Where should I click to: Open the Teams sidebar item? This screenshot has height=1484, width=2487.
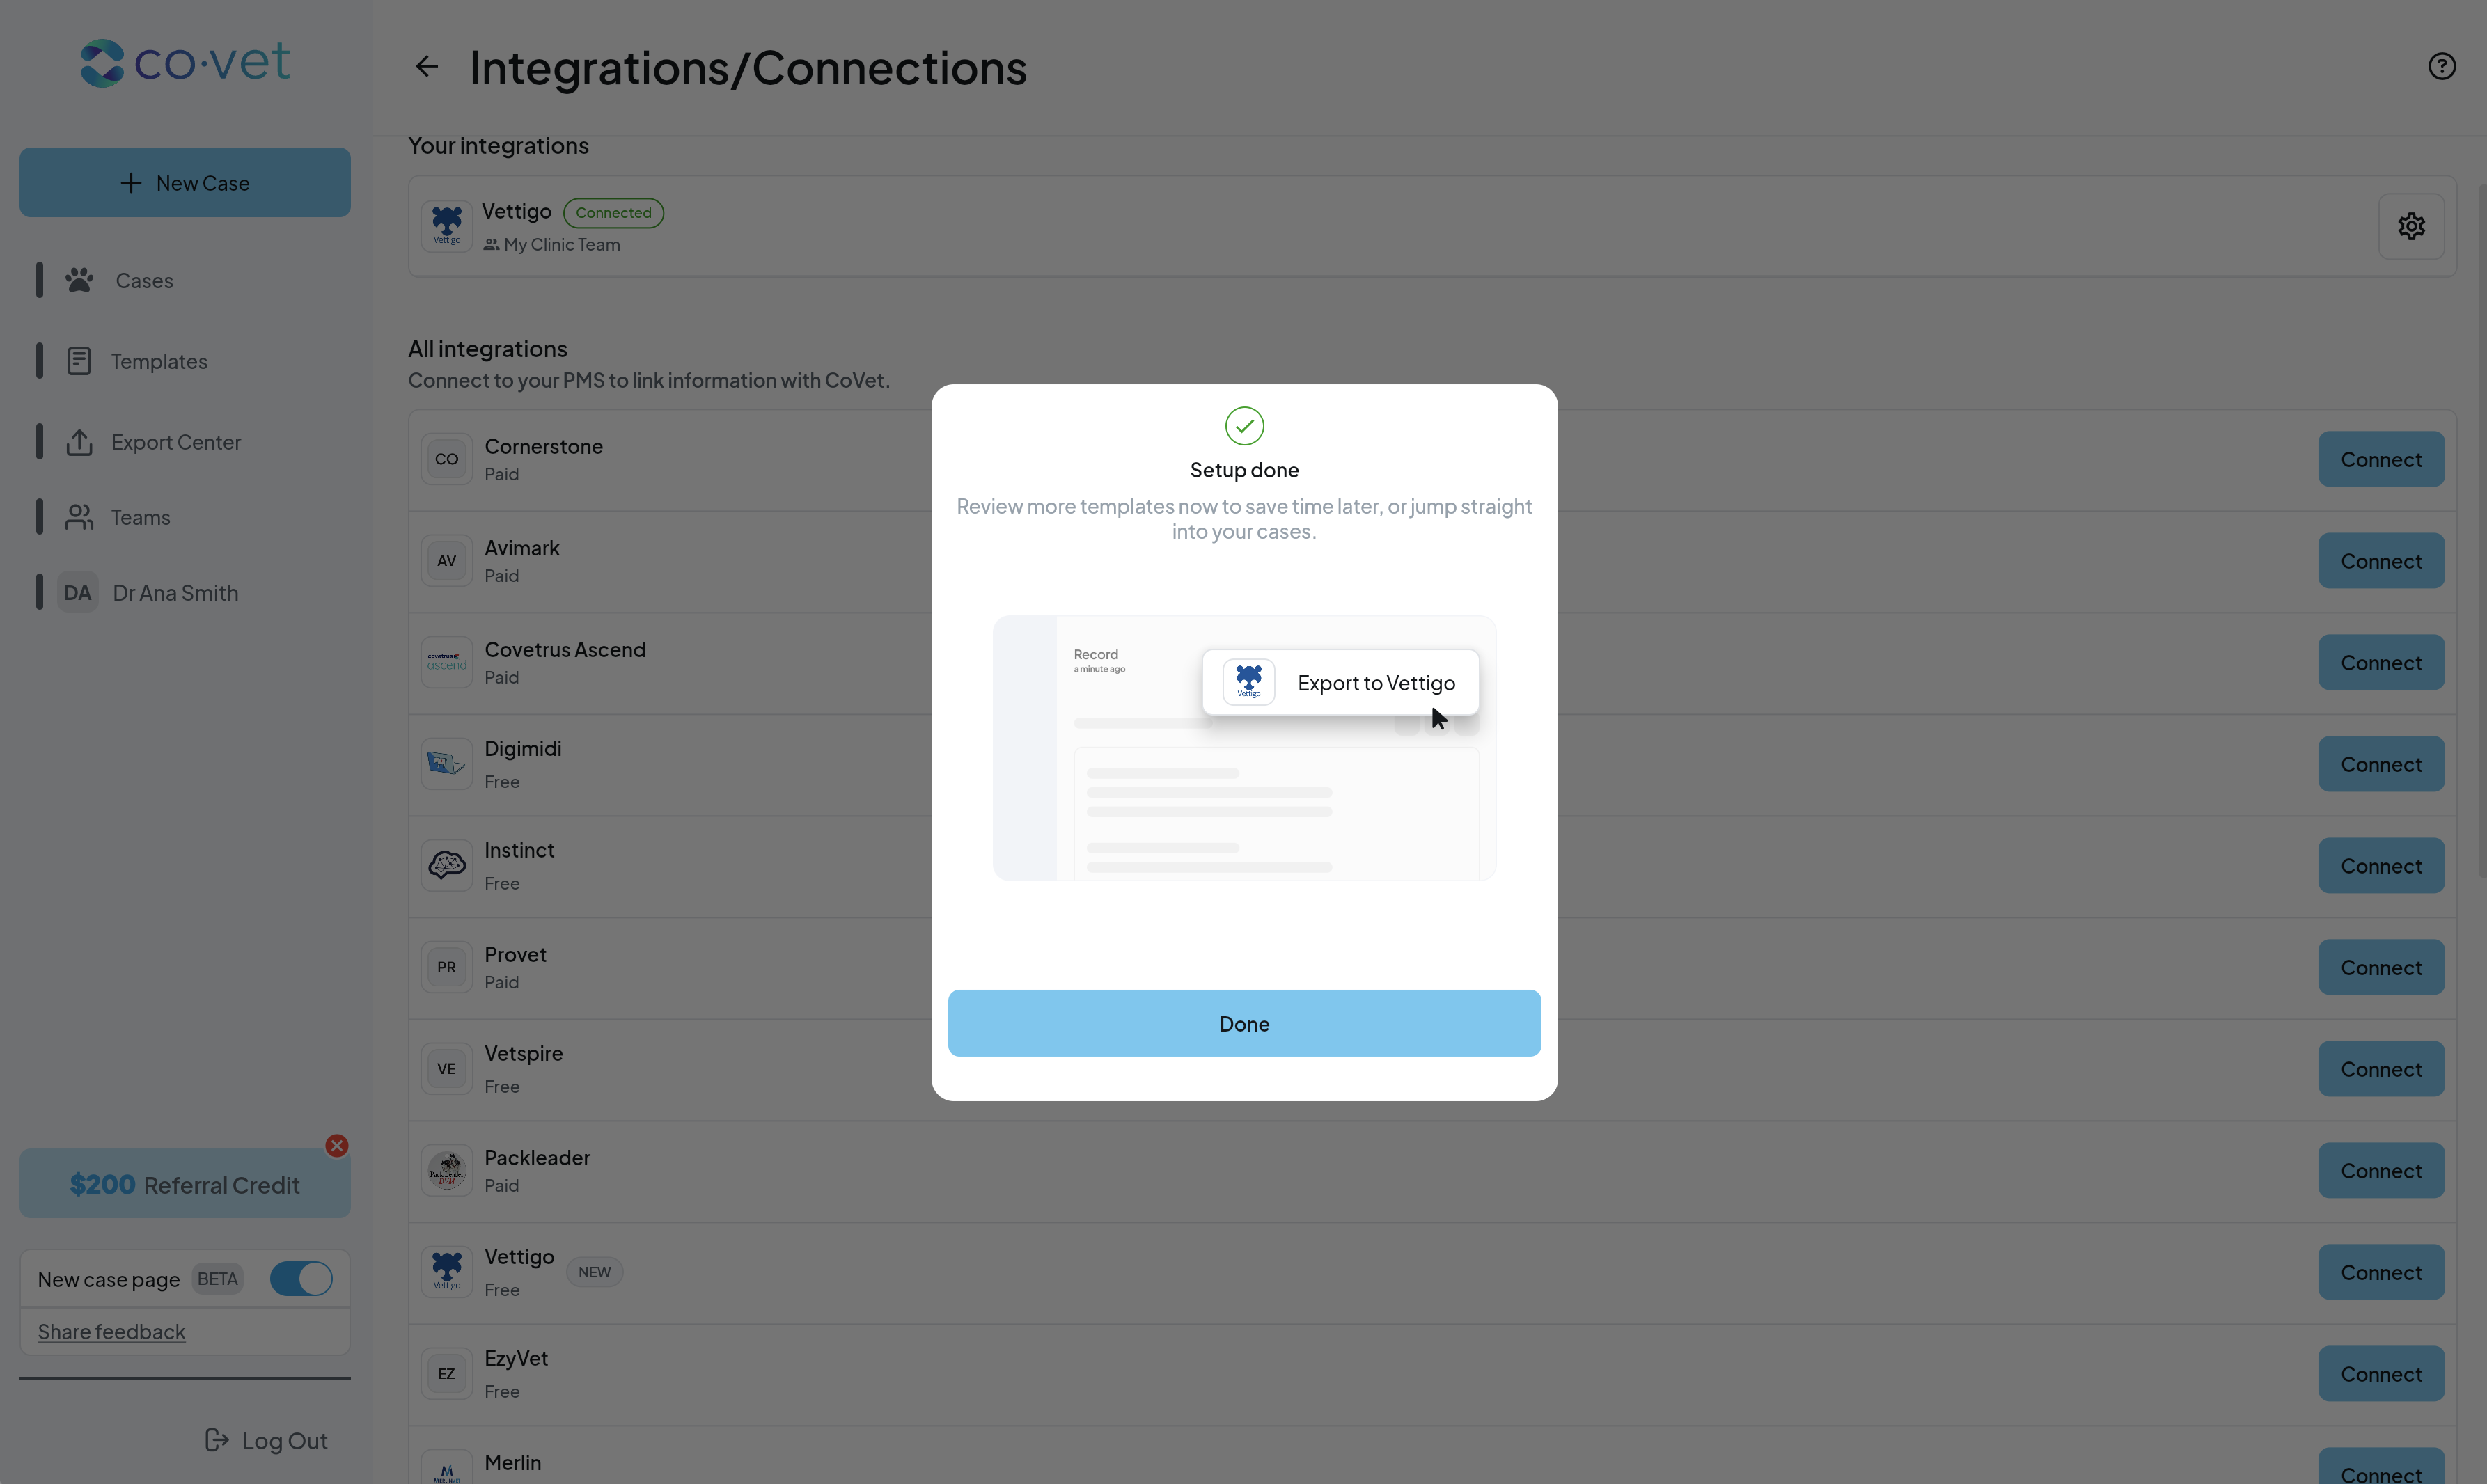tap(140, 517)
